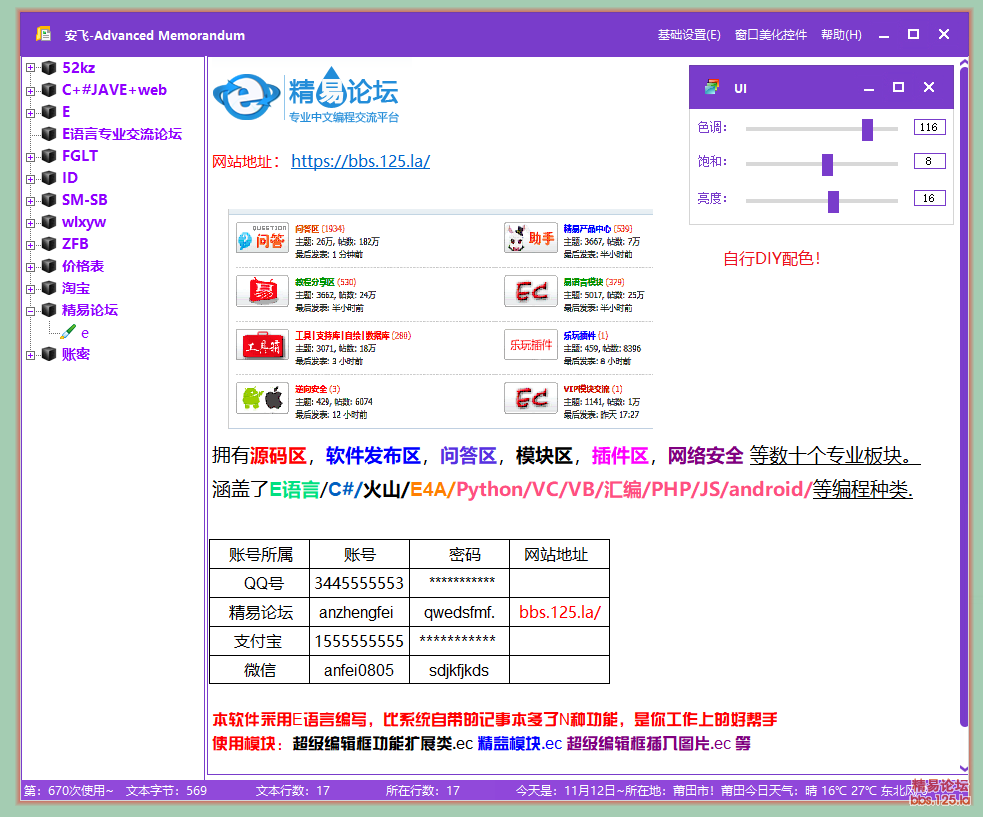
Task: Click the UI panel colorful title icon
Action: [x=711, y=88]
